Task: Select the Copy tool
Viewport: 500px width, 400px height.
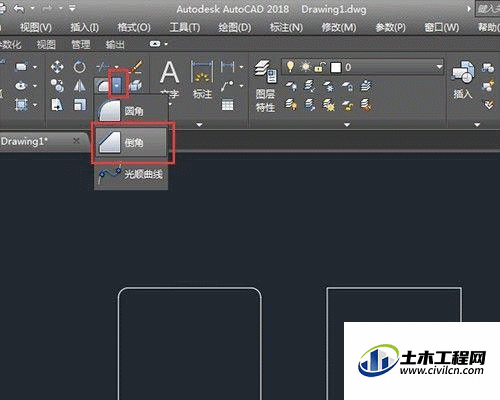Action: (57, 86)
